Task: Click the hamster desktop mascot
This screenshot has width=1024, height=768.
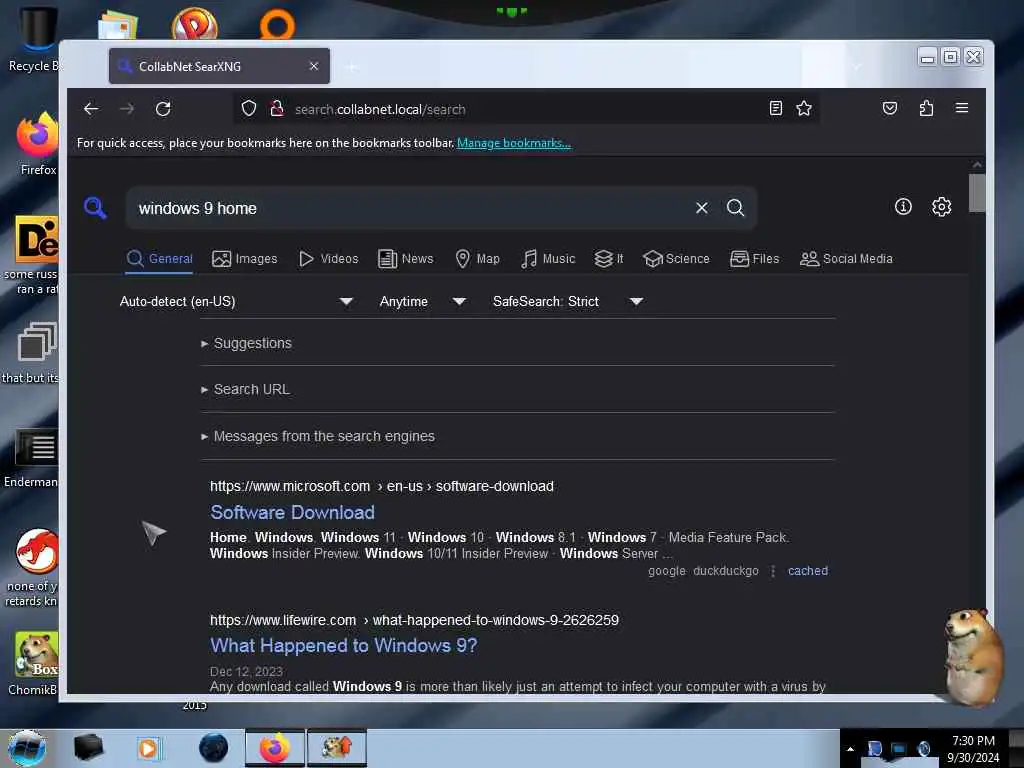Action: click(x=972, y=657)
